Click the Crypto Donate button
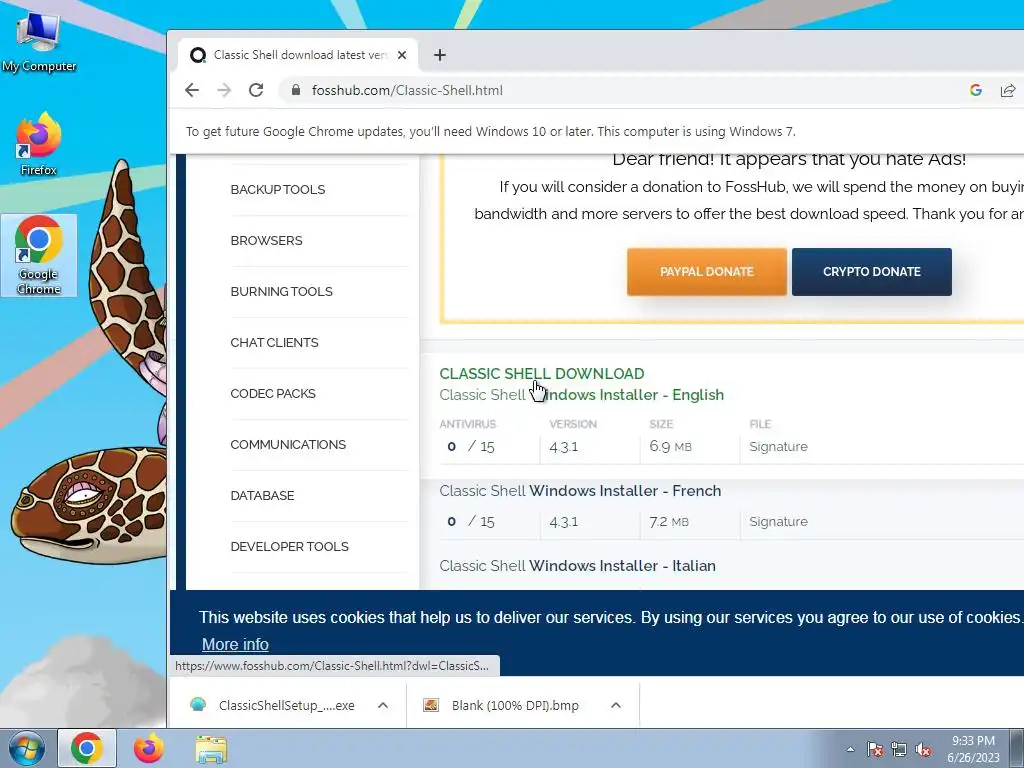This screenshot has height=768, width=1024. 872,272
